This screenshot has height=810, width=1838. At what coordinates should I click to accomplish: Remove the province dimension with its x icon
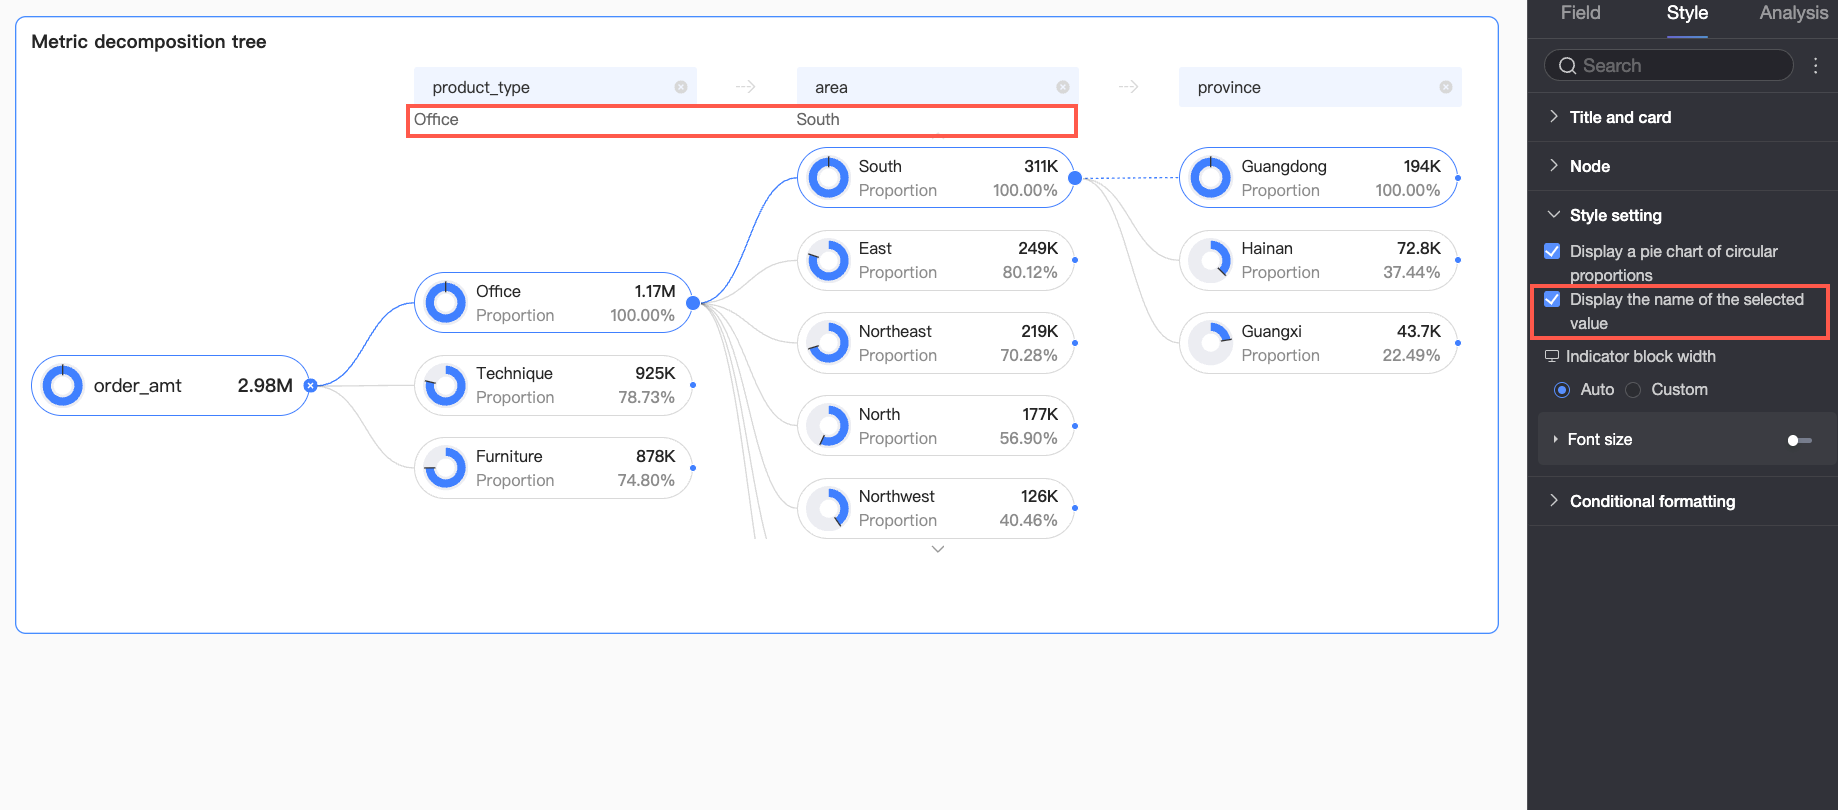(1446, 87)
